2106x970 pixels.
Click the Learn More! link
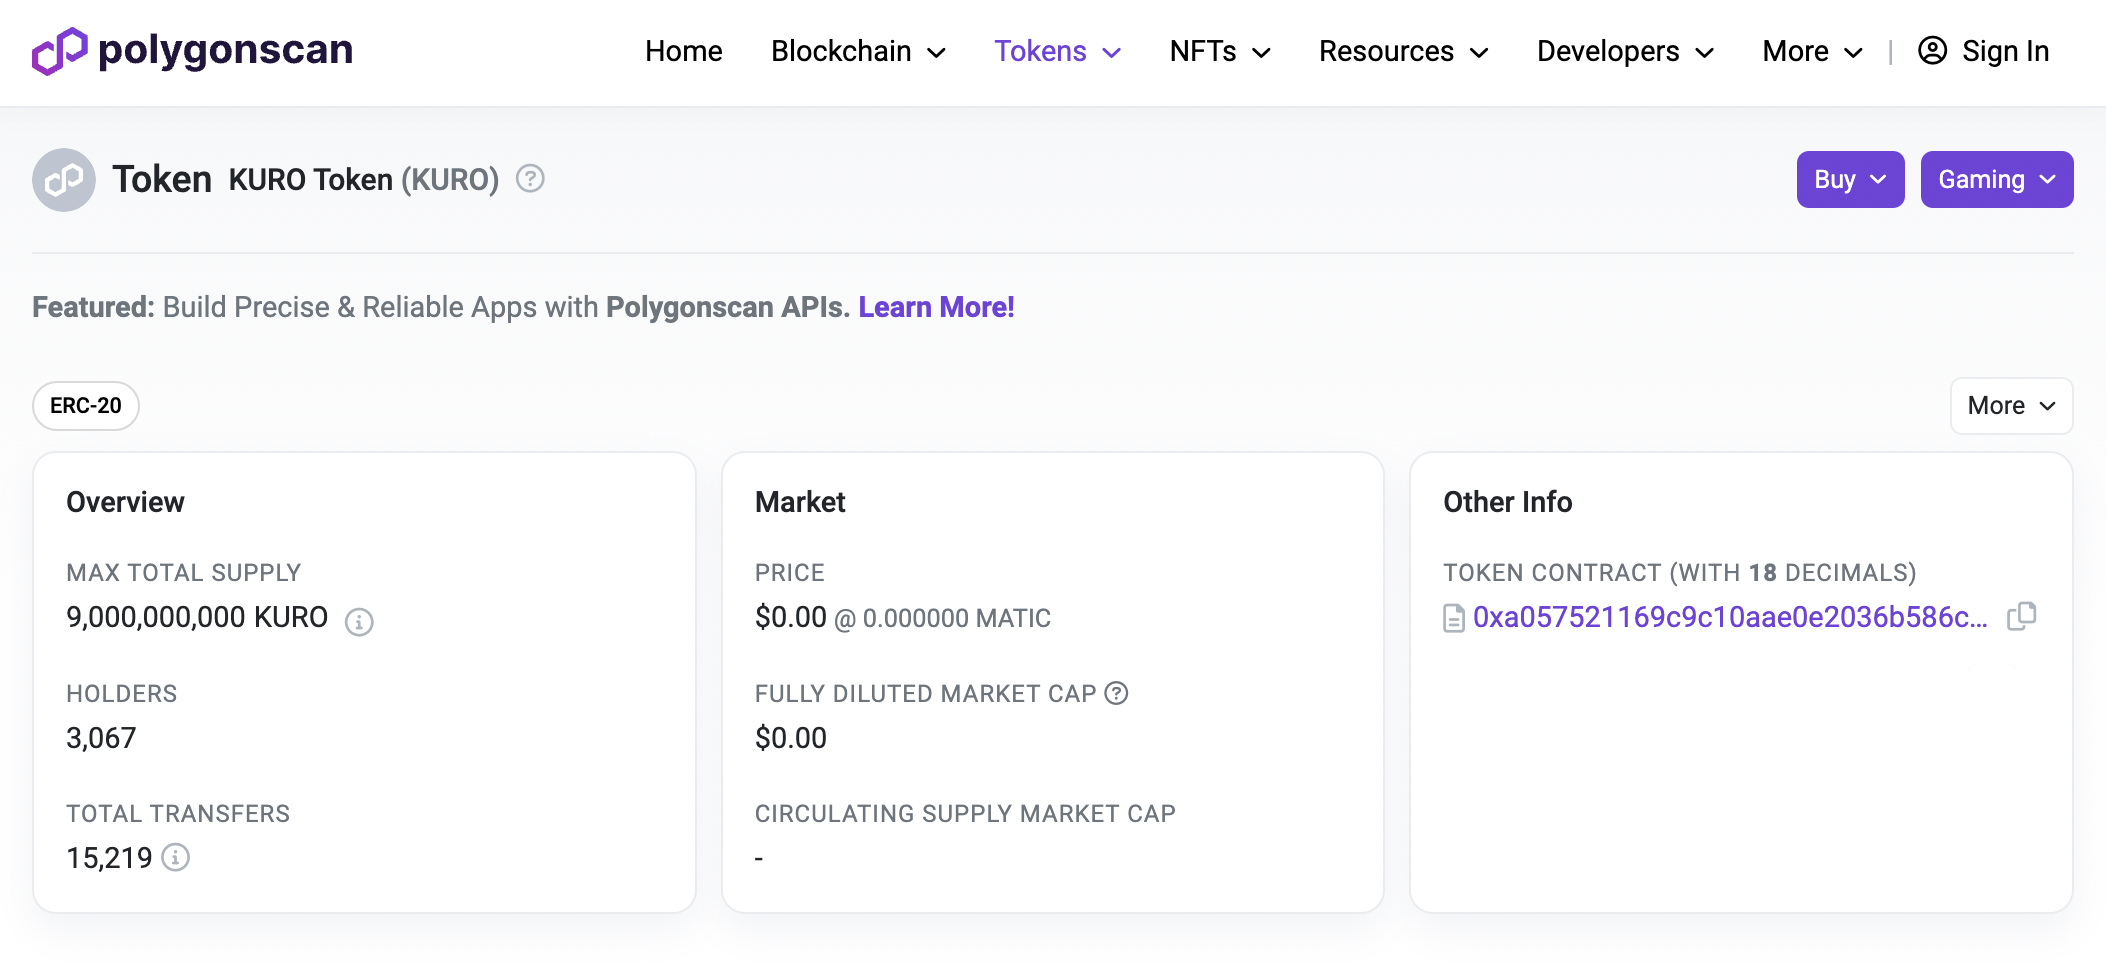point(936,307)
